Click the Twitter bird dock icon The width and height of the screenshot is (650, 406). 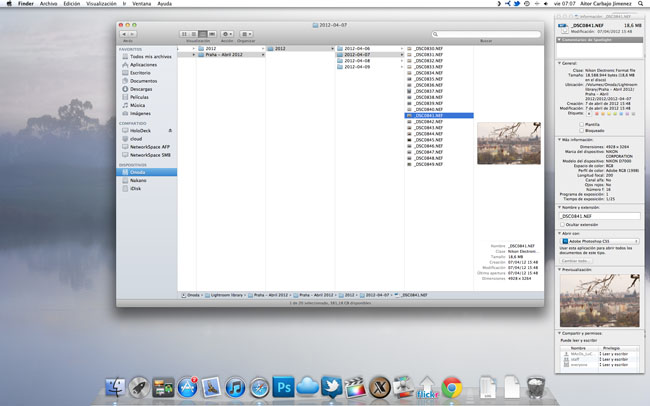pos(331,387)
